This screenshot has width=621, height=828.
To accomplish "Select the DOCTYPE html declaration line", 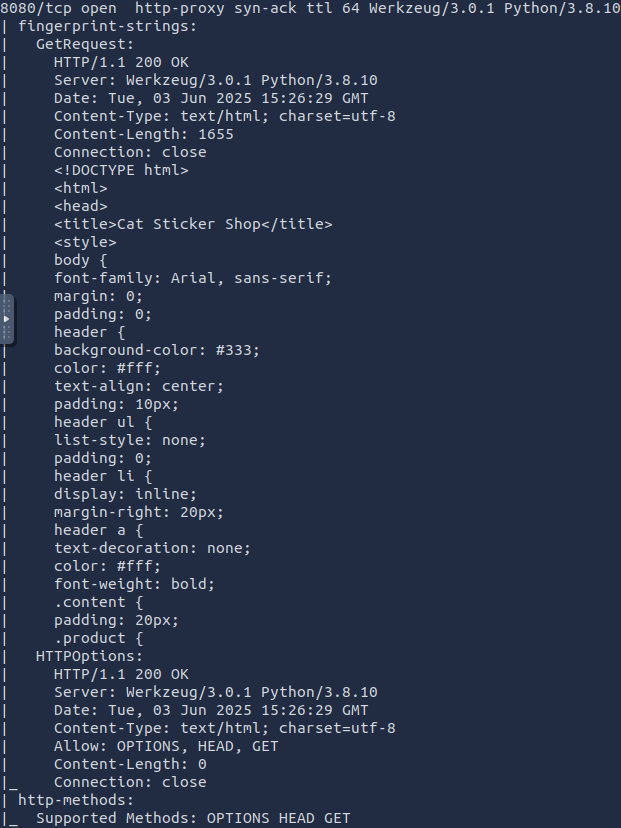I will [121, 170].
